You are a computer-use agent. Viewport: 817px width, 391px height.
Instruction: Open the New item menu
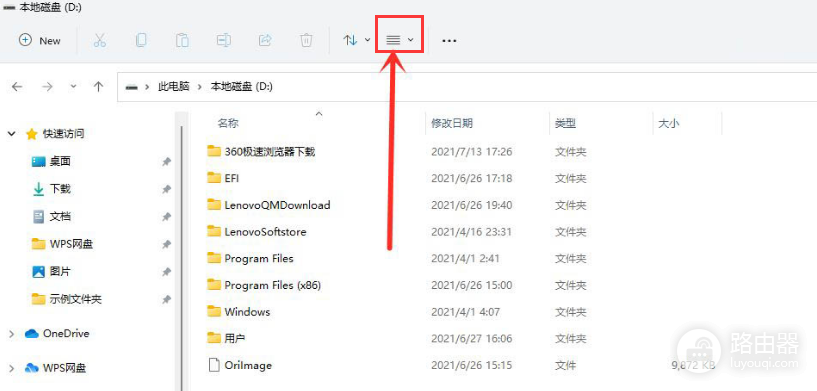[40, 40]
